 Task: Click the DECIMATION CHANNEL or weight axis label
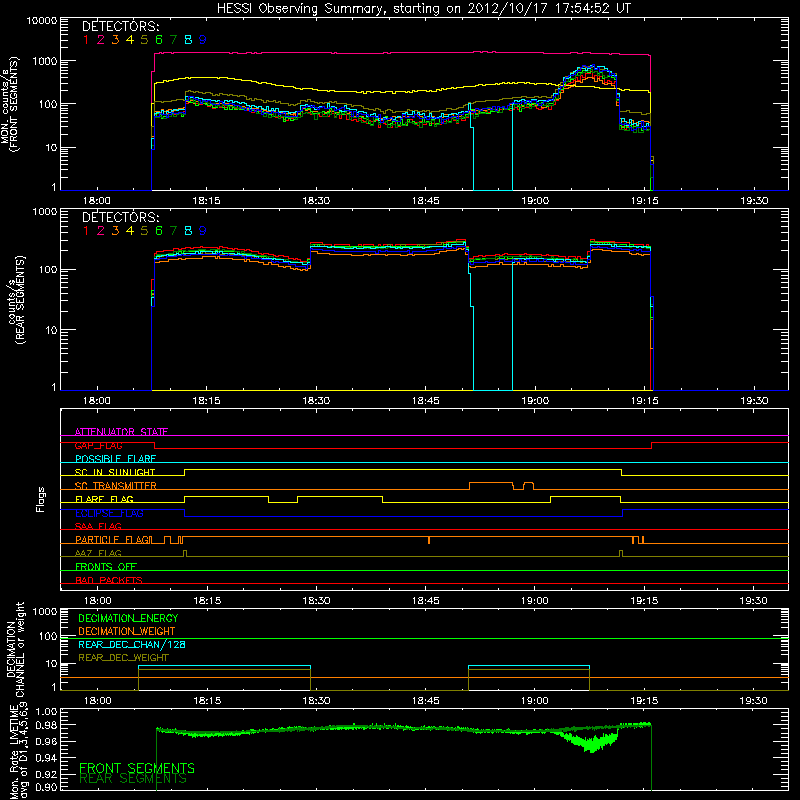tap(15, 649)
